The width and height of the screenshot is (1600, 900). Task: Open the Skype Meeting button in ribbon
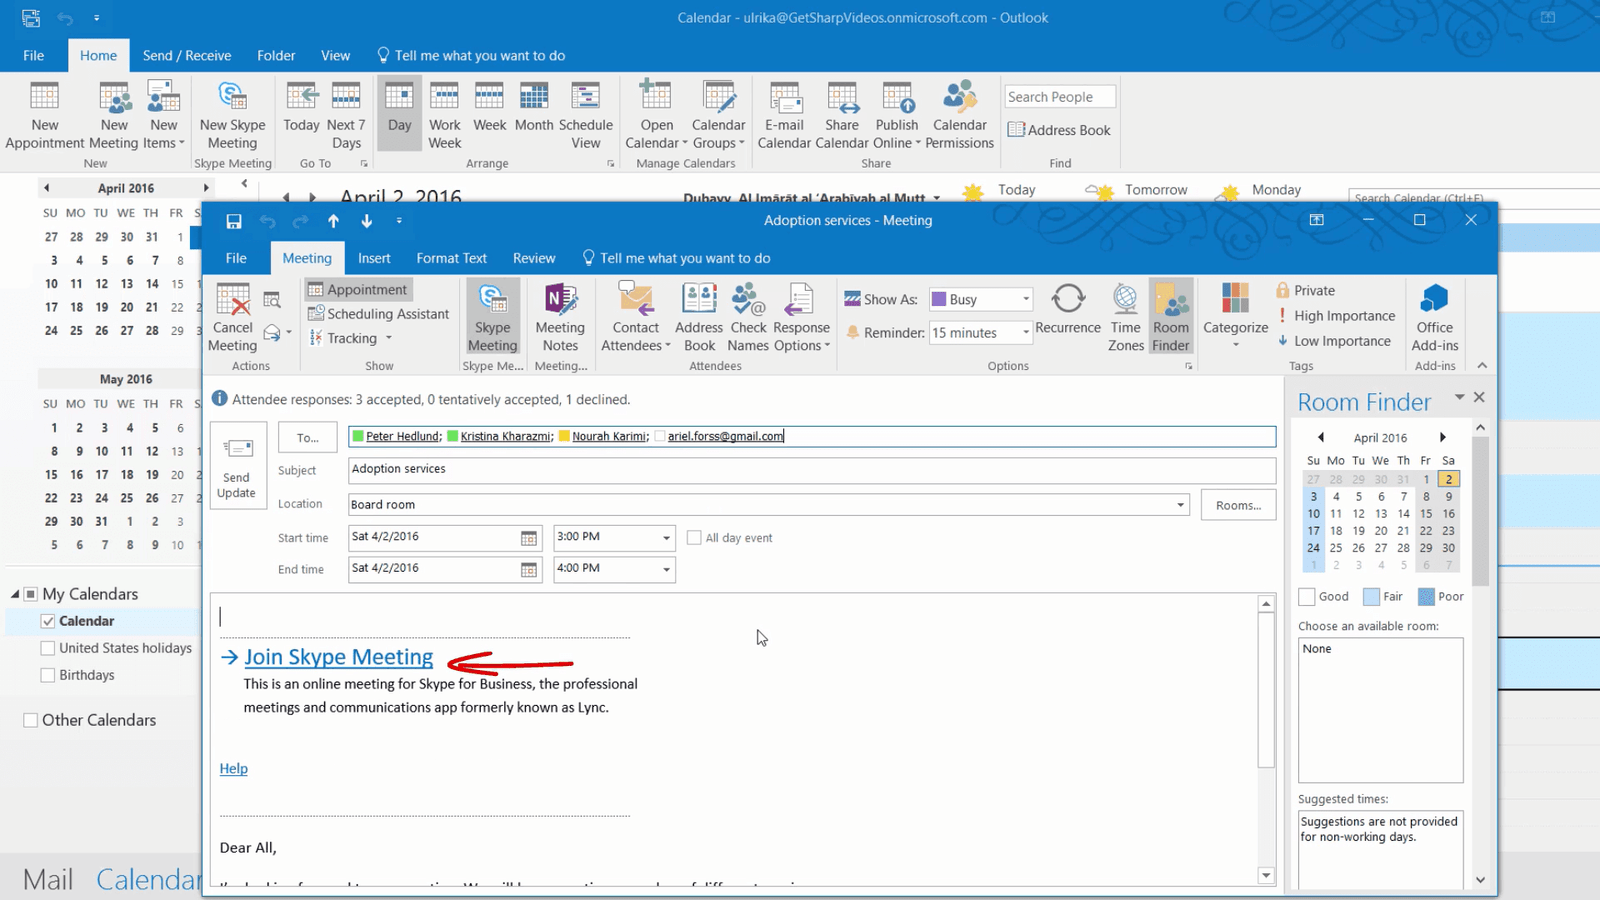492,316
